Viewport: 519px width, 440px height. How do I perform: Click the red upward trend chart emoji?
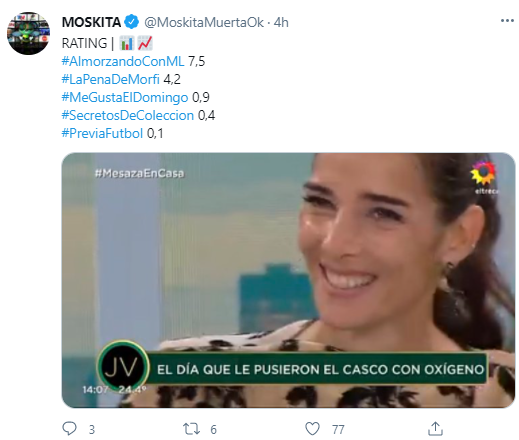pyautogui.click(x=145, y=43)
